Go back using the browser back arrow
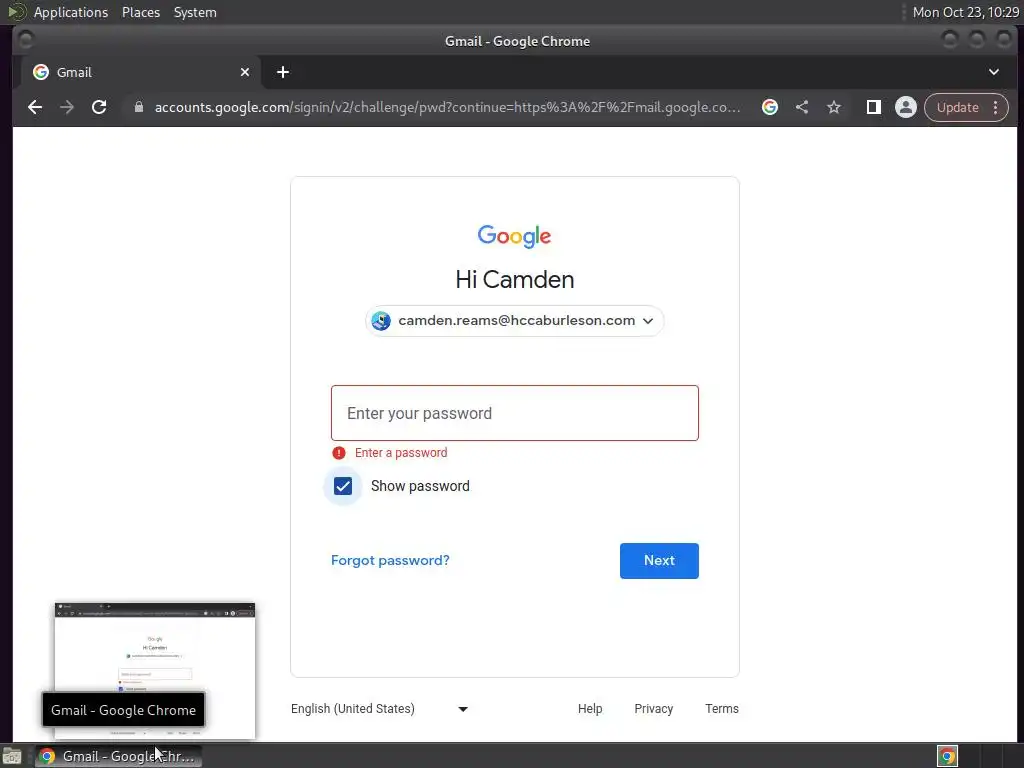Image resolution: width=1024 pixels, height=768 pixels. 35,107
